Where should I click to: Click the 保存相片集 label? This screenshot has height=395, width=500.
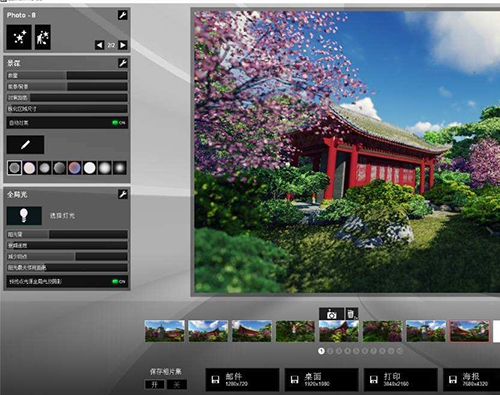pyautogui.click(x=165, y=372)
